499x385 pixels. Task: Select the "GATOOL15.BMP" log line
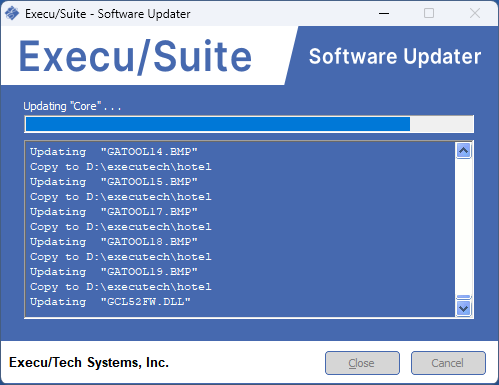pos(114,182)
